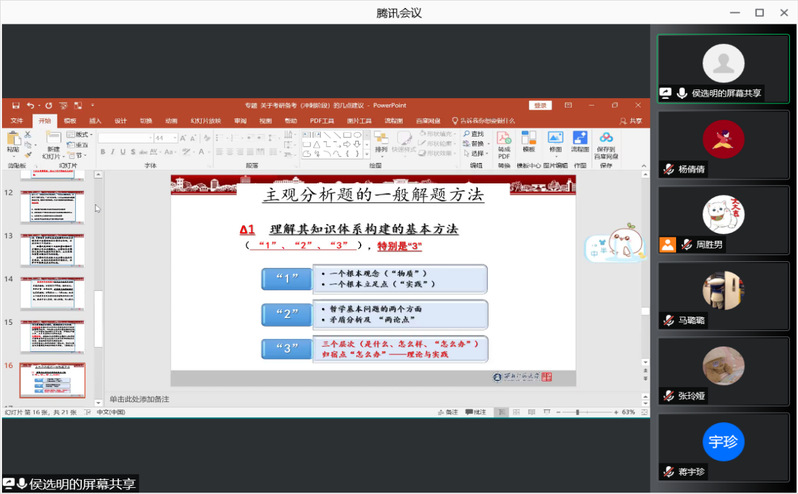This screenshot has width=798, height=494.
Task: Click the New Slide icon
Action: tap(52, 140)
